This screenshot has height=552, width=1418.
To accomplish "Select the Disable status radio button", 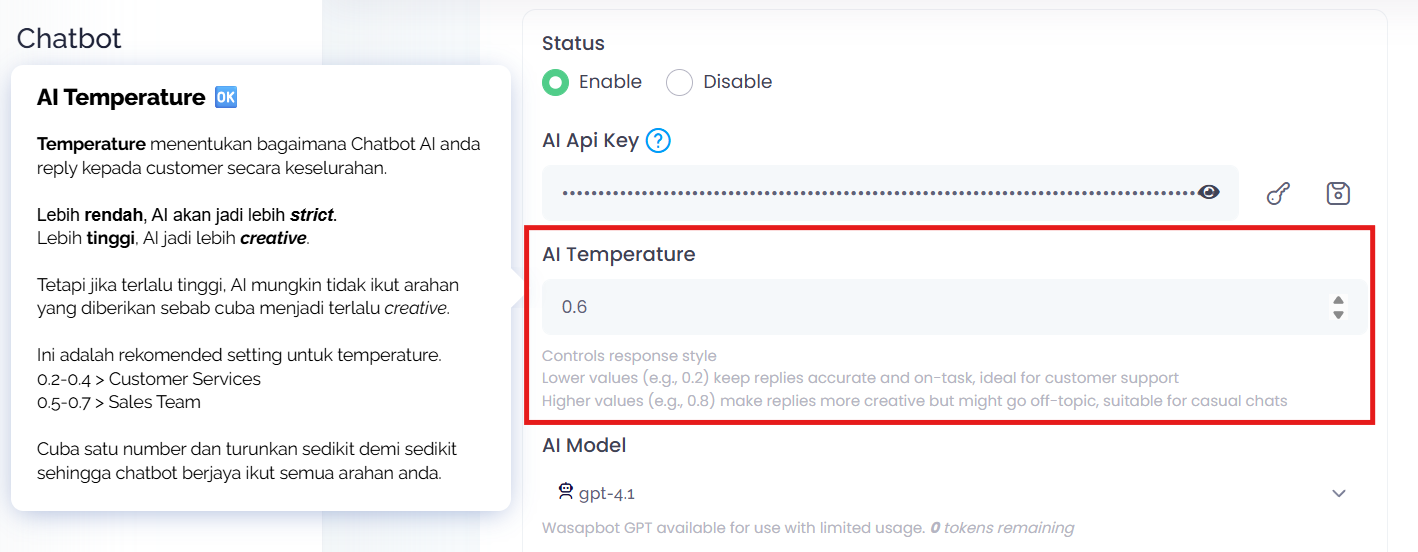I will (679, 82).
